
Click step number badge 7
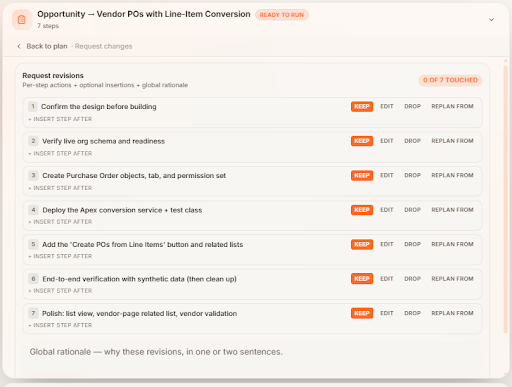(33, 313)
